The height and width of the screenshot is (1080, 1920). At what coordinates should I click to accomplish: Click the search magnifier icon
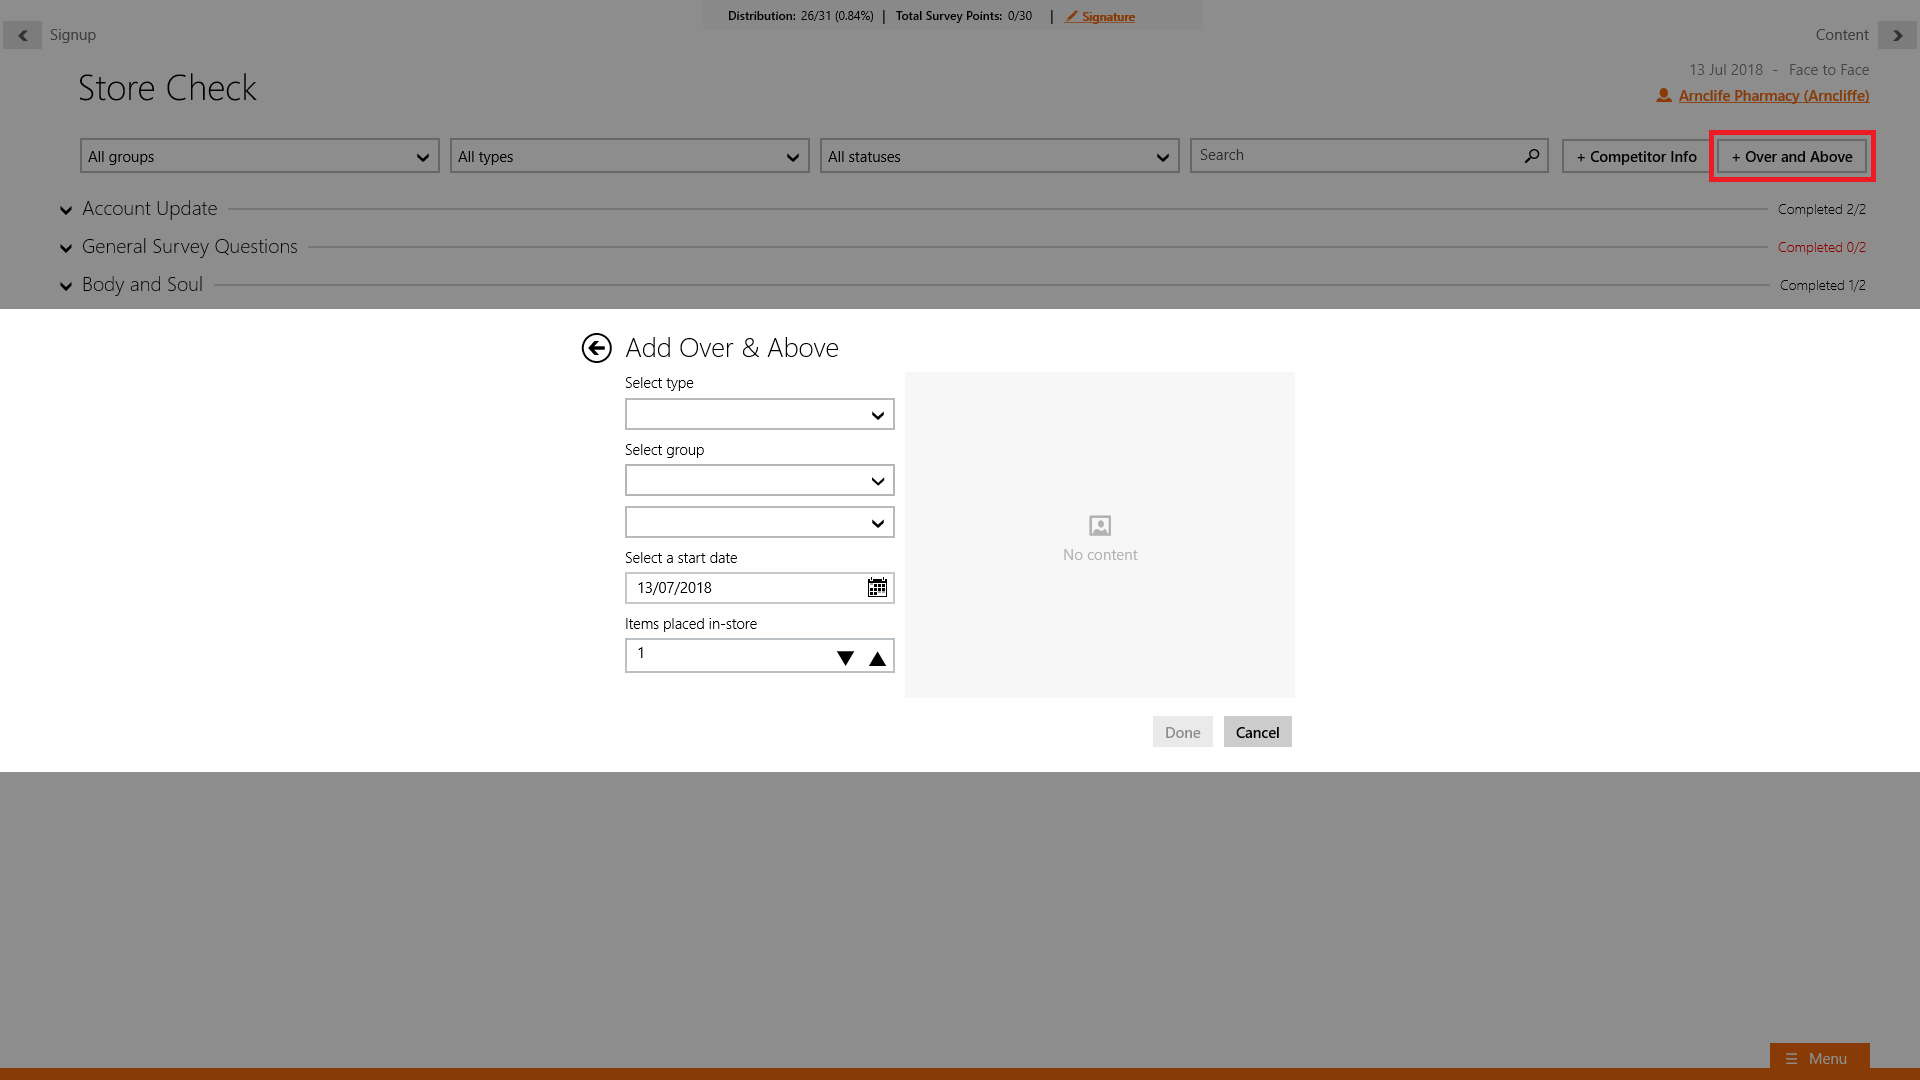point(1531,156)
